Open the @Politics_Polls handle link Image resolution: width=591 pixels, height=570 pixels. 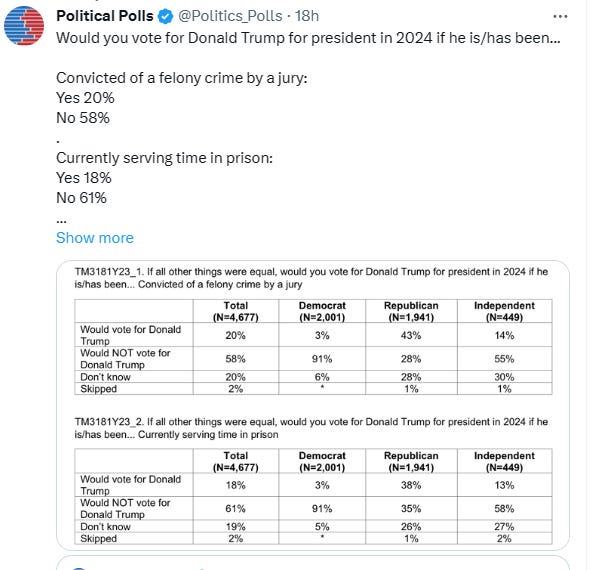(x=230, y=16)
